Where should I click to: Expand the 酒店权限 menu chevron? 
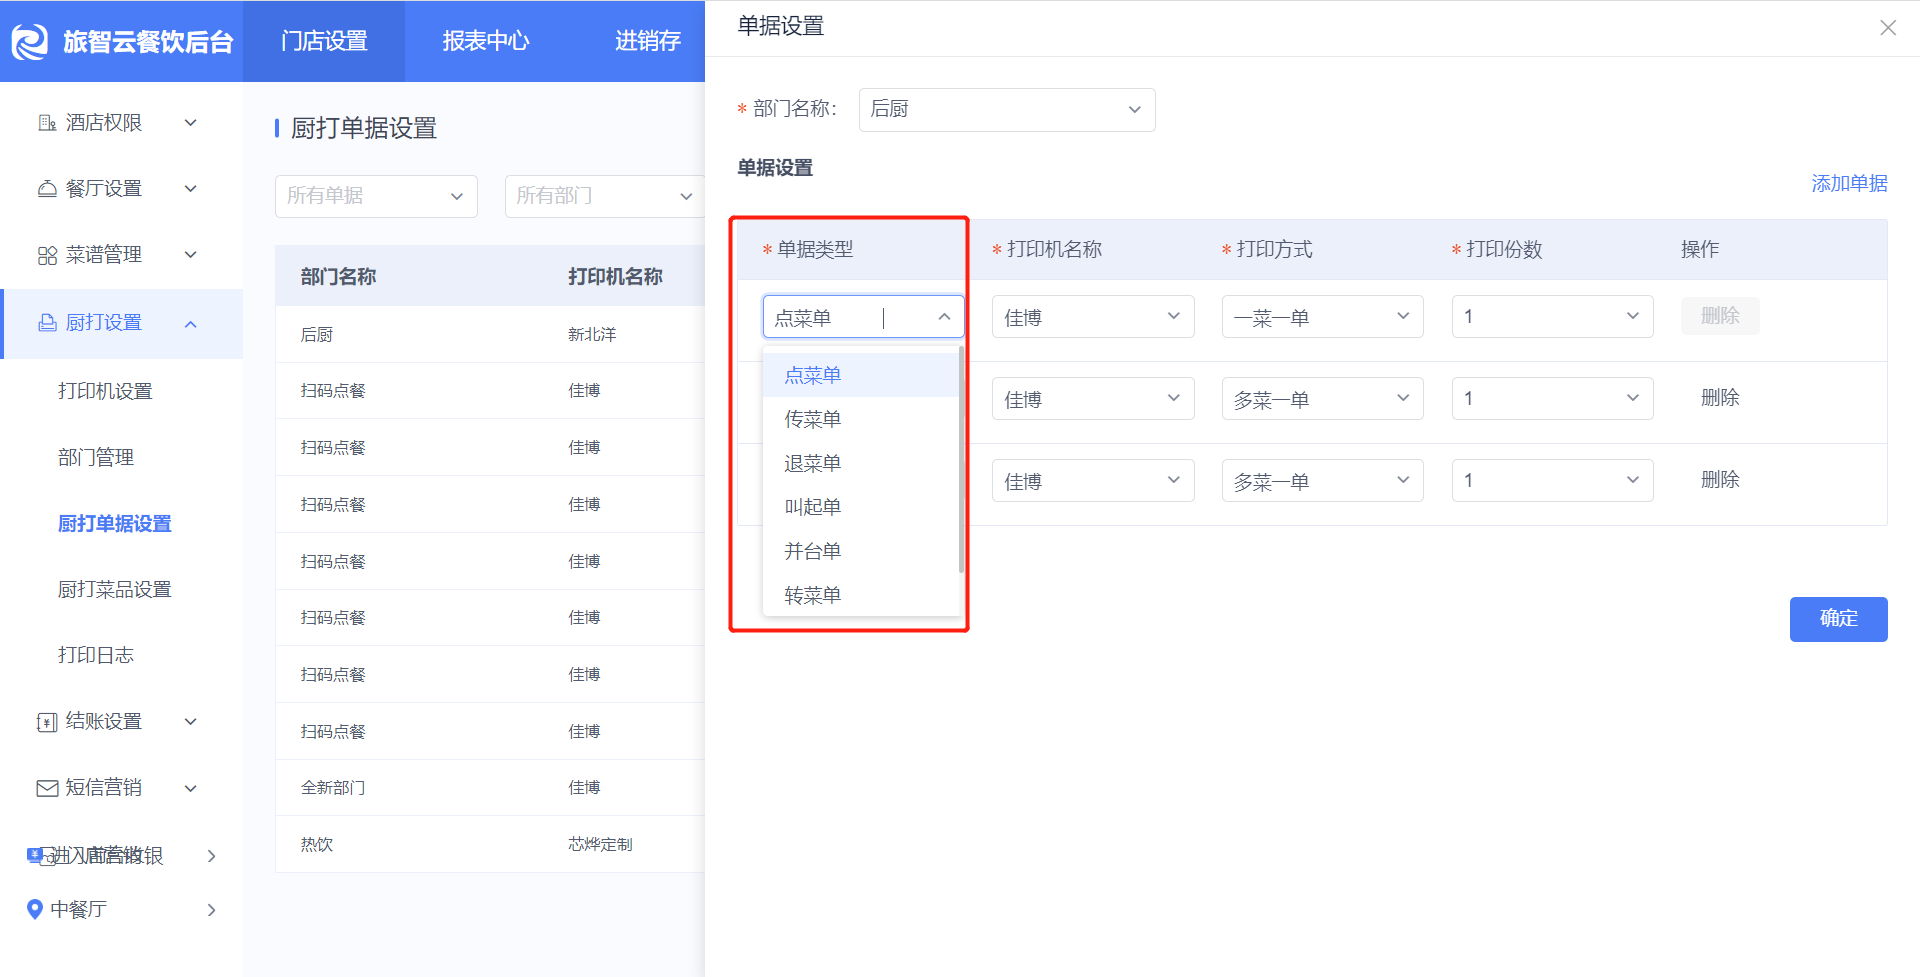coord(191,123)
